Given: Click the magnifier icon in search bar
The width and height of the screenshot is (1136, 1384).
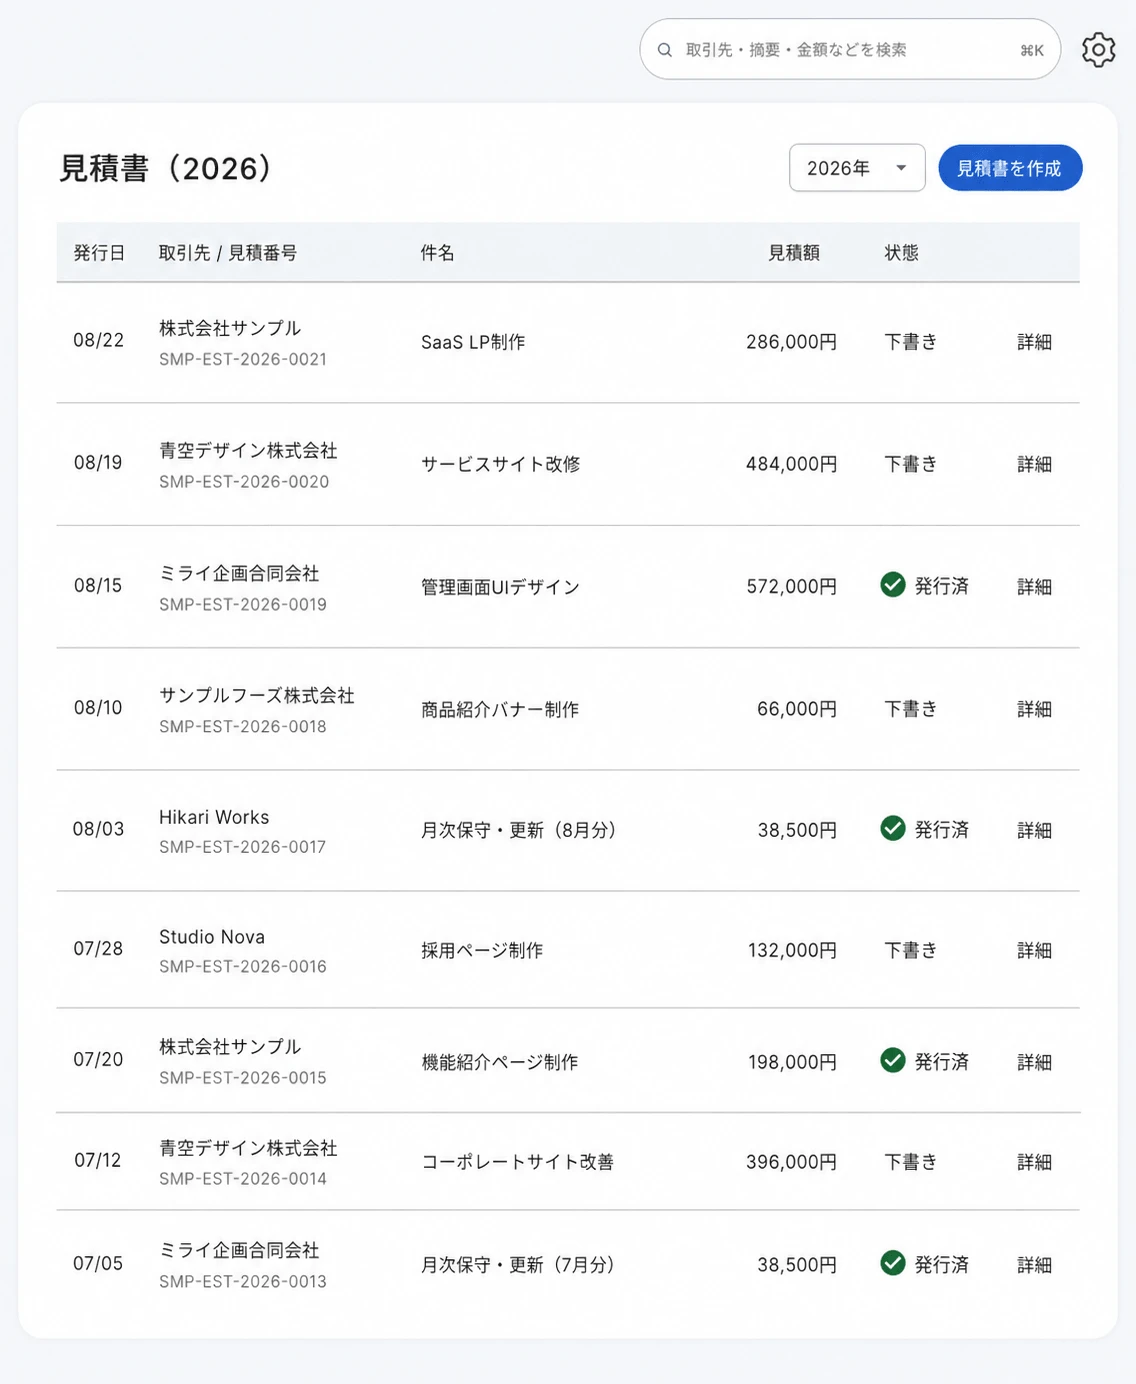Looking at the screenshot, I should pos(664,50).
